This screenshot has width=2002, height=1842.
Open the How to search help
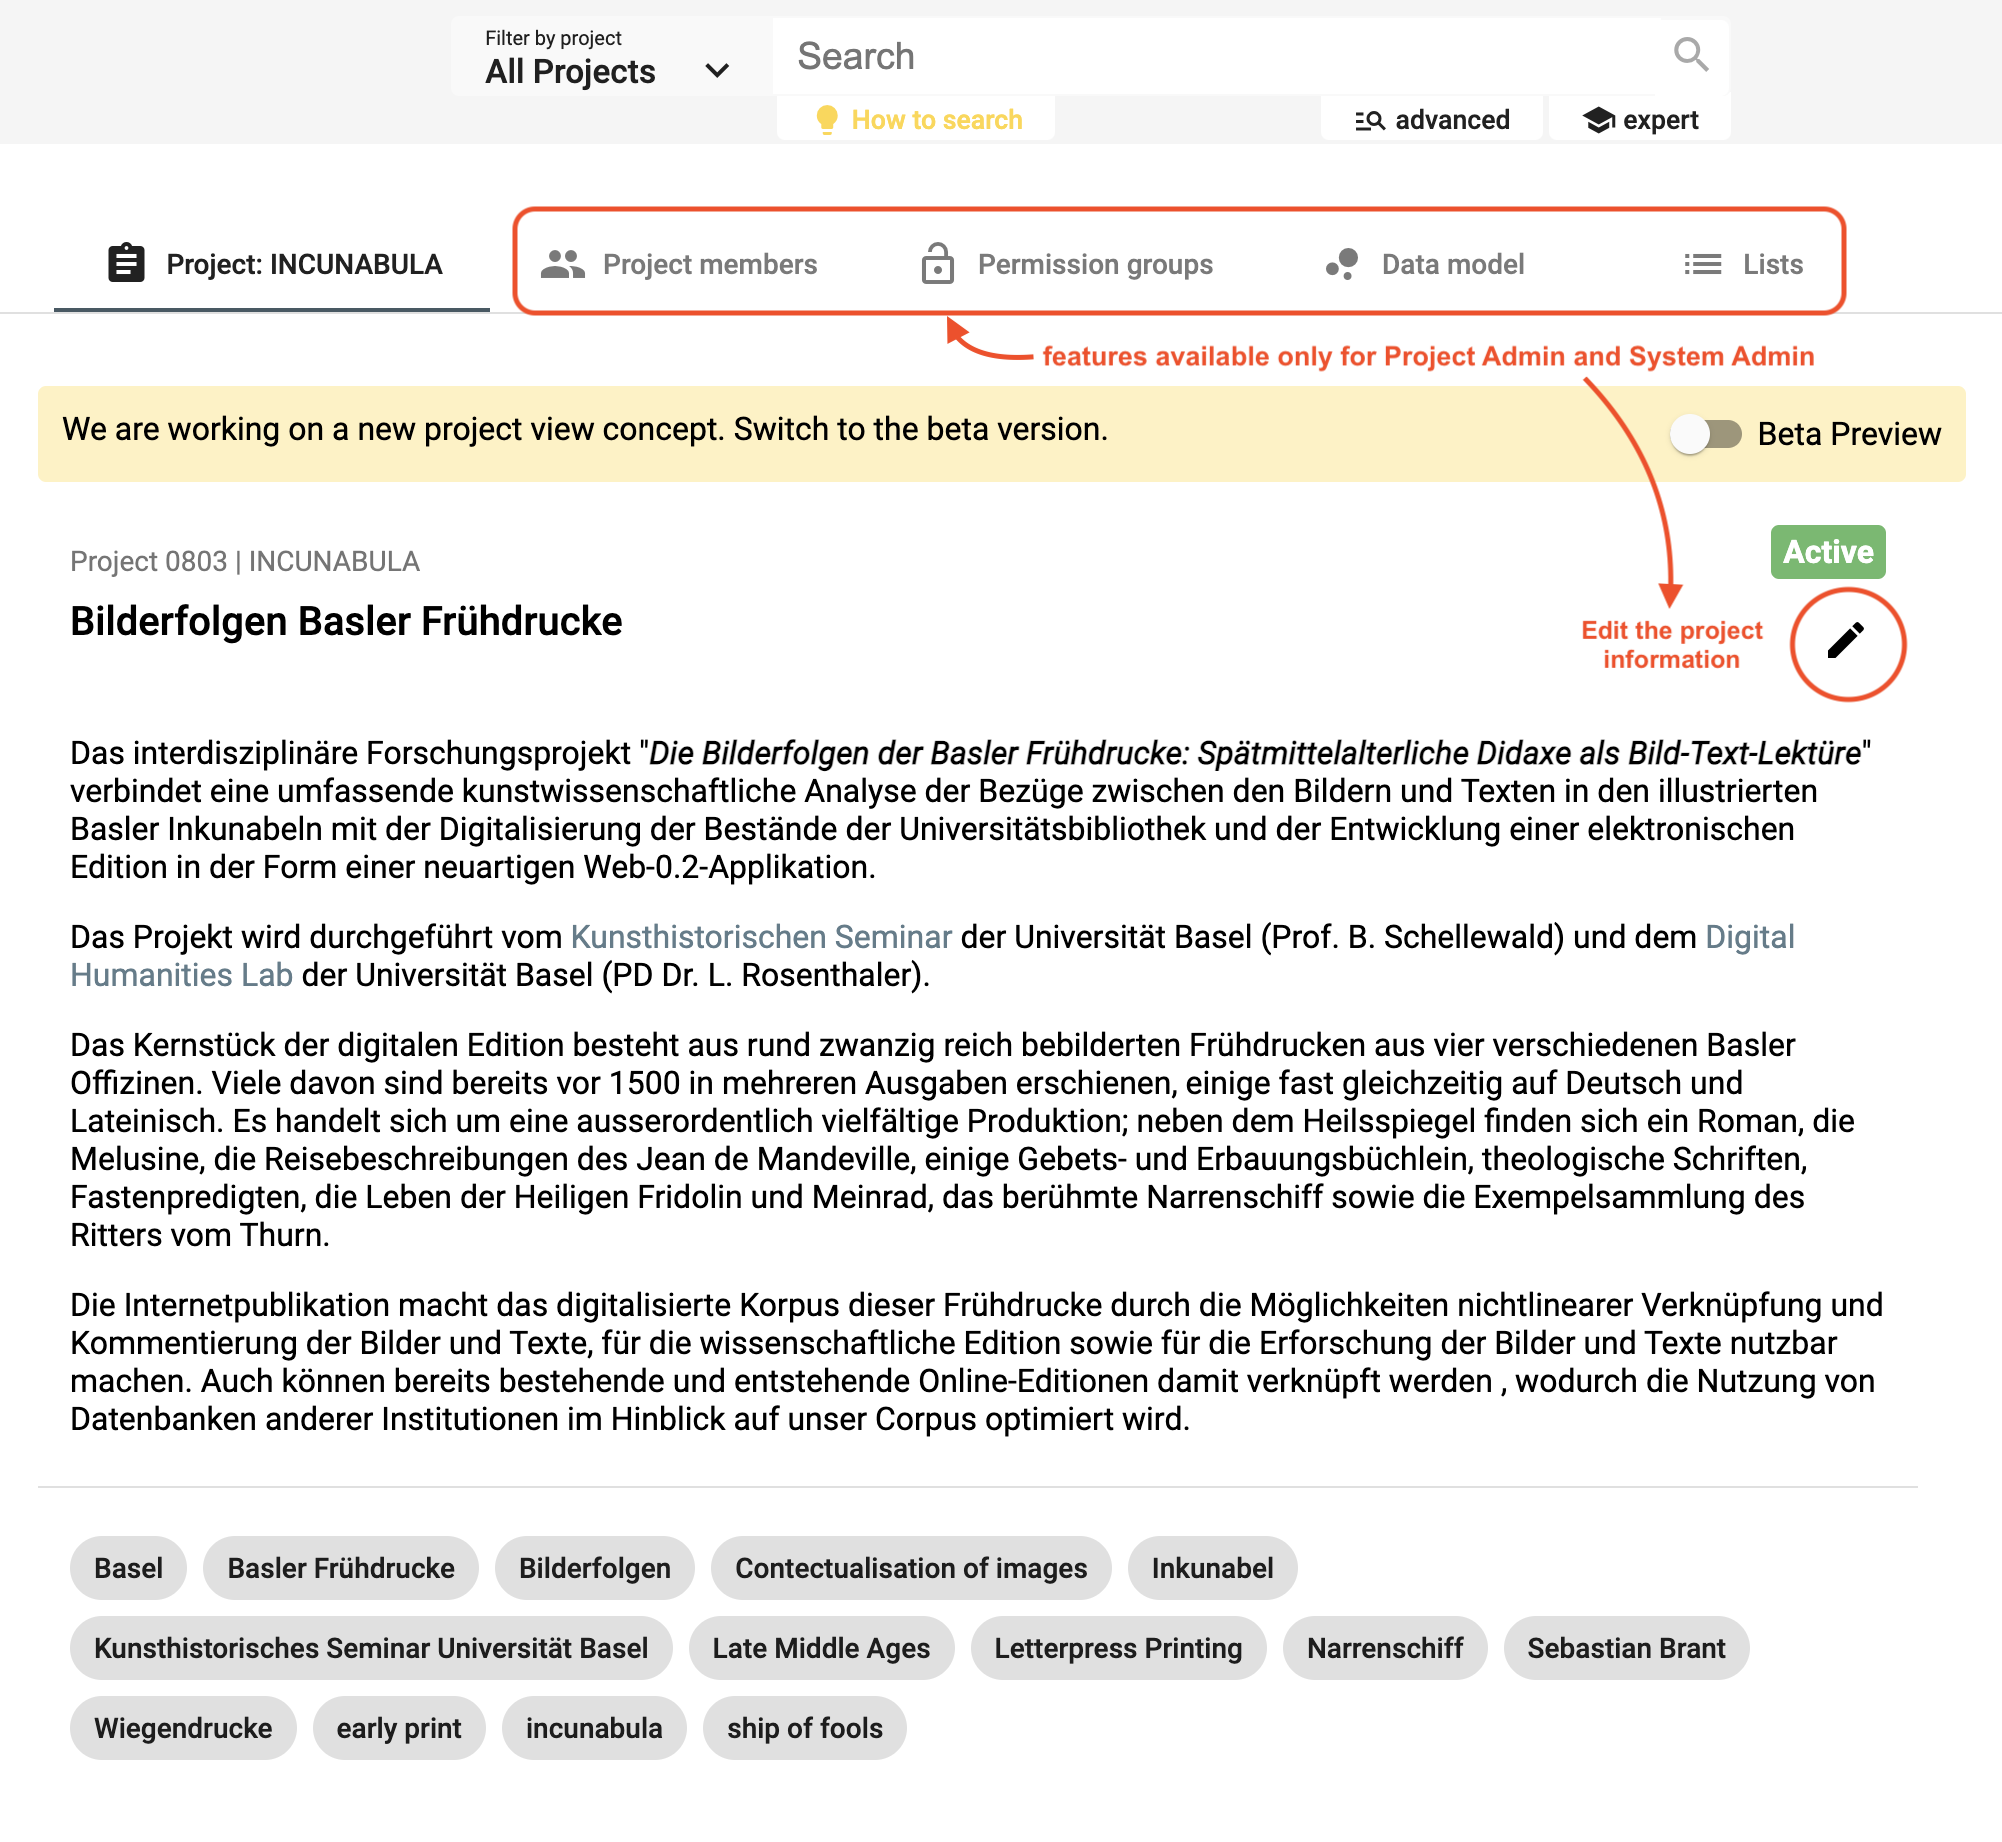click(x=917, y=120)
